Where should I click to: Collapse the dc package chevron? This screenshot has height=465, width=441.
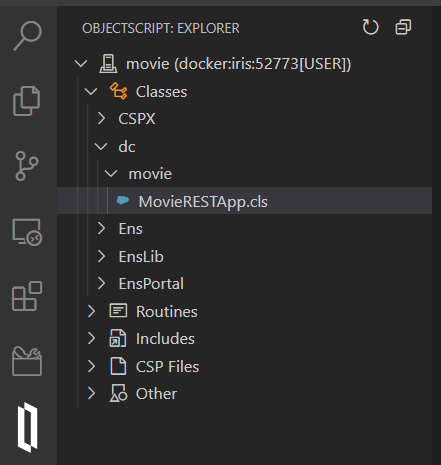tap(101, 146)
